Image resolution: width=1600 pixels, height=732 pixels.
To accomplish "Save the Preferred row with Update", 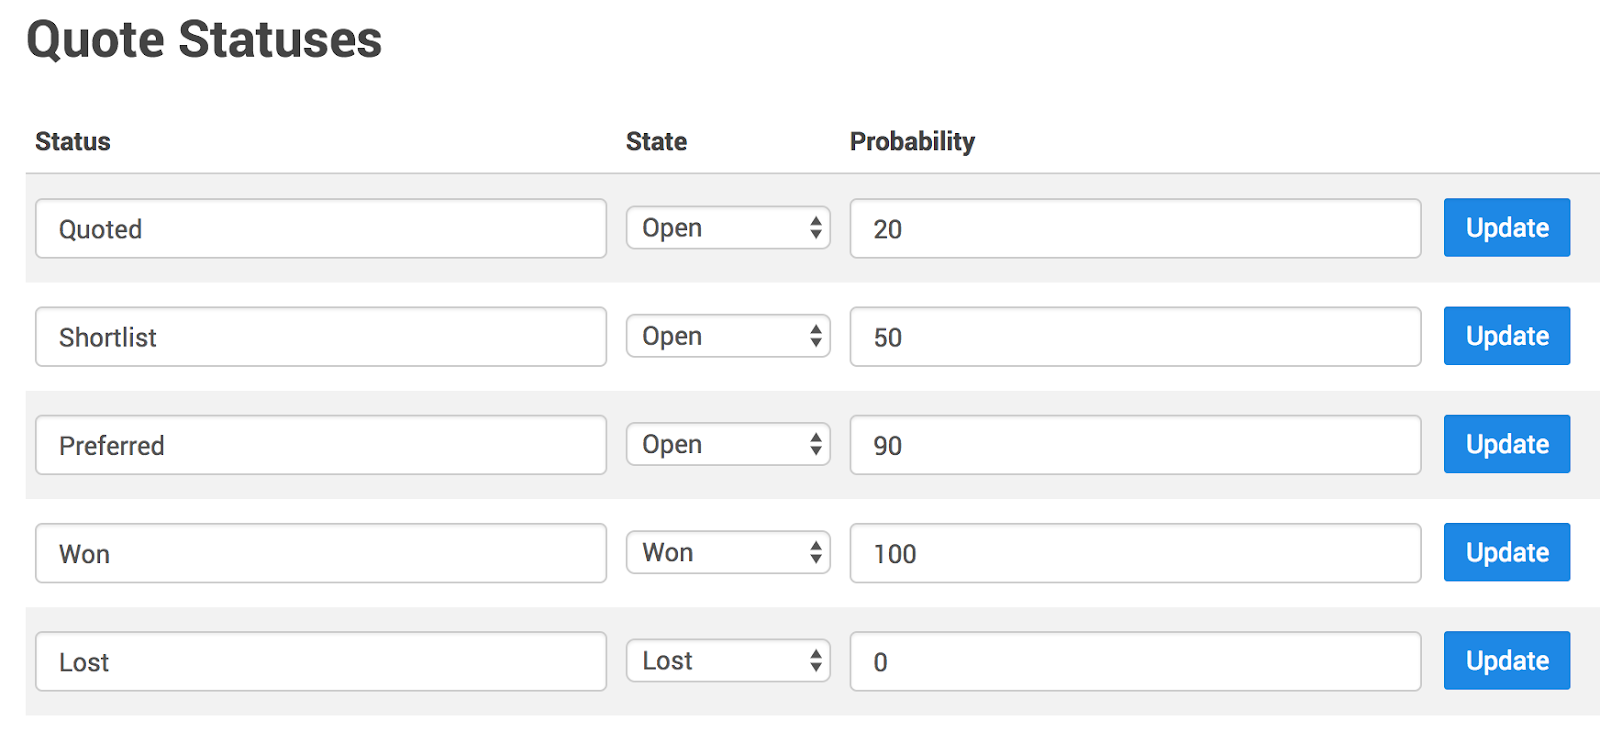I will click(x=1506, y=444).
